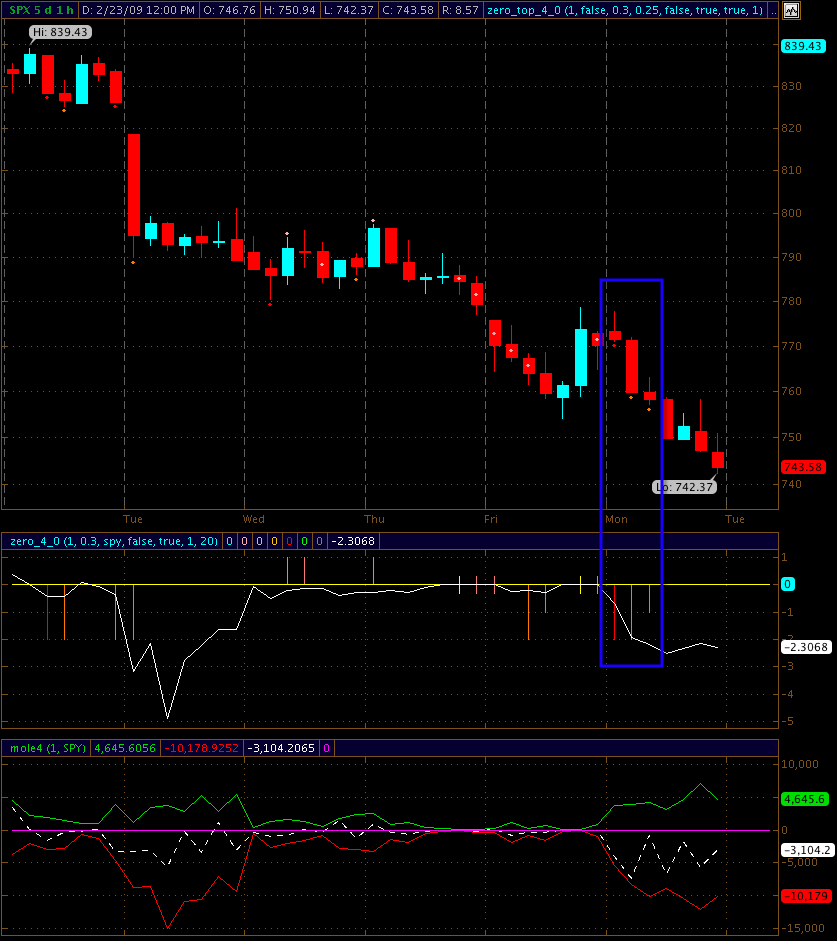This screenshot has width=837, height=941.
Task: Click the SPX 5 d 1 h symbol label
Action: pyautogui.click(x=41, y=10)
